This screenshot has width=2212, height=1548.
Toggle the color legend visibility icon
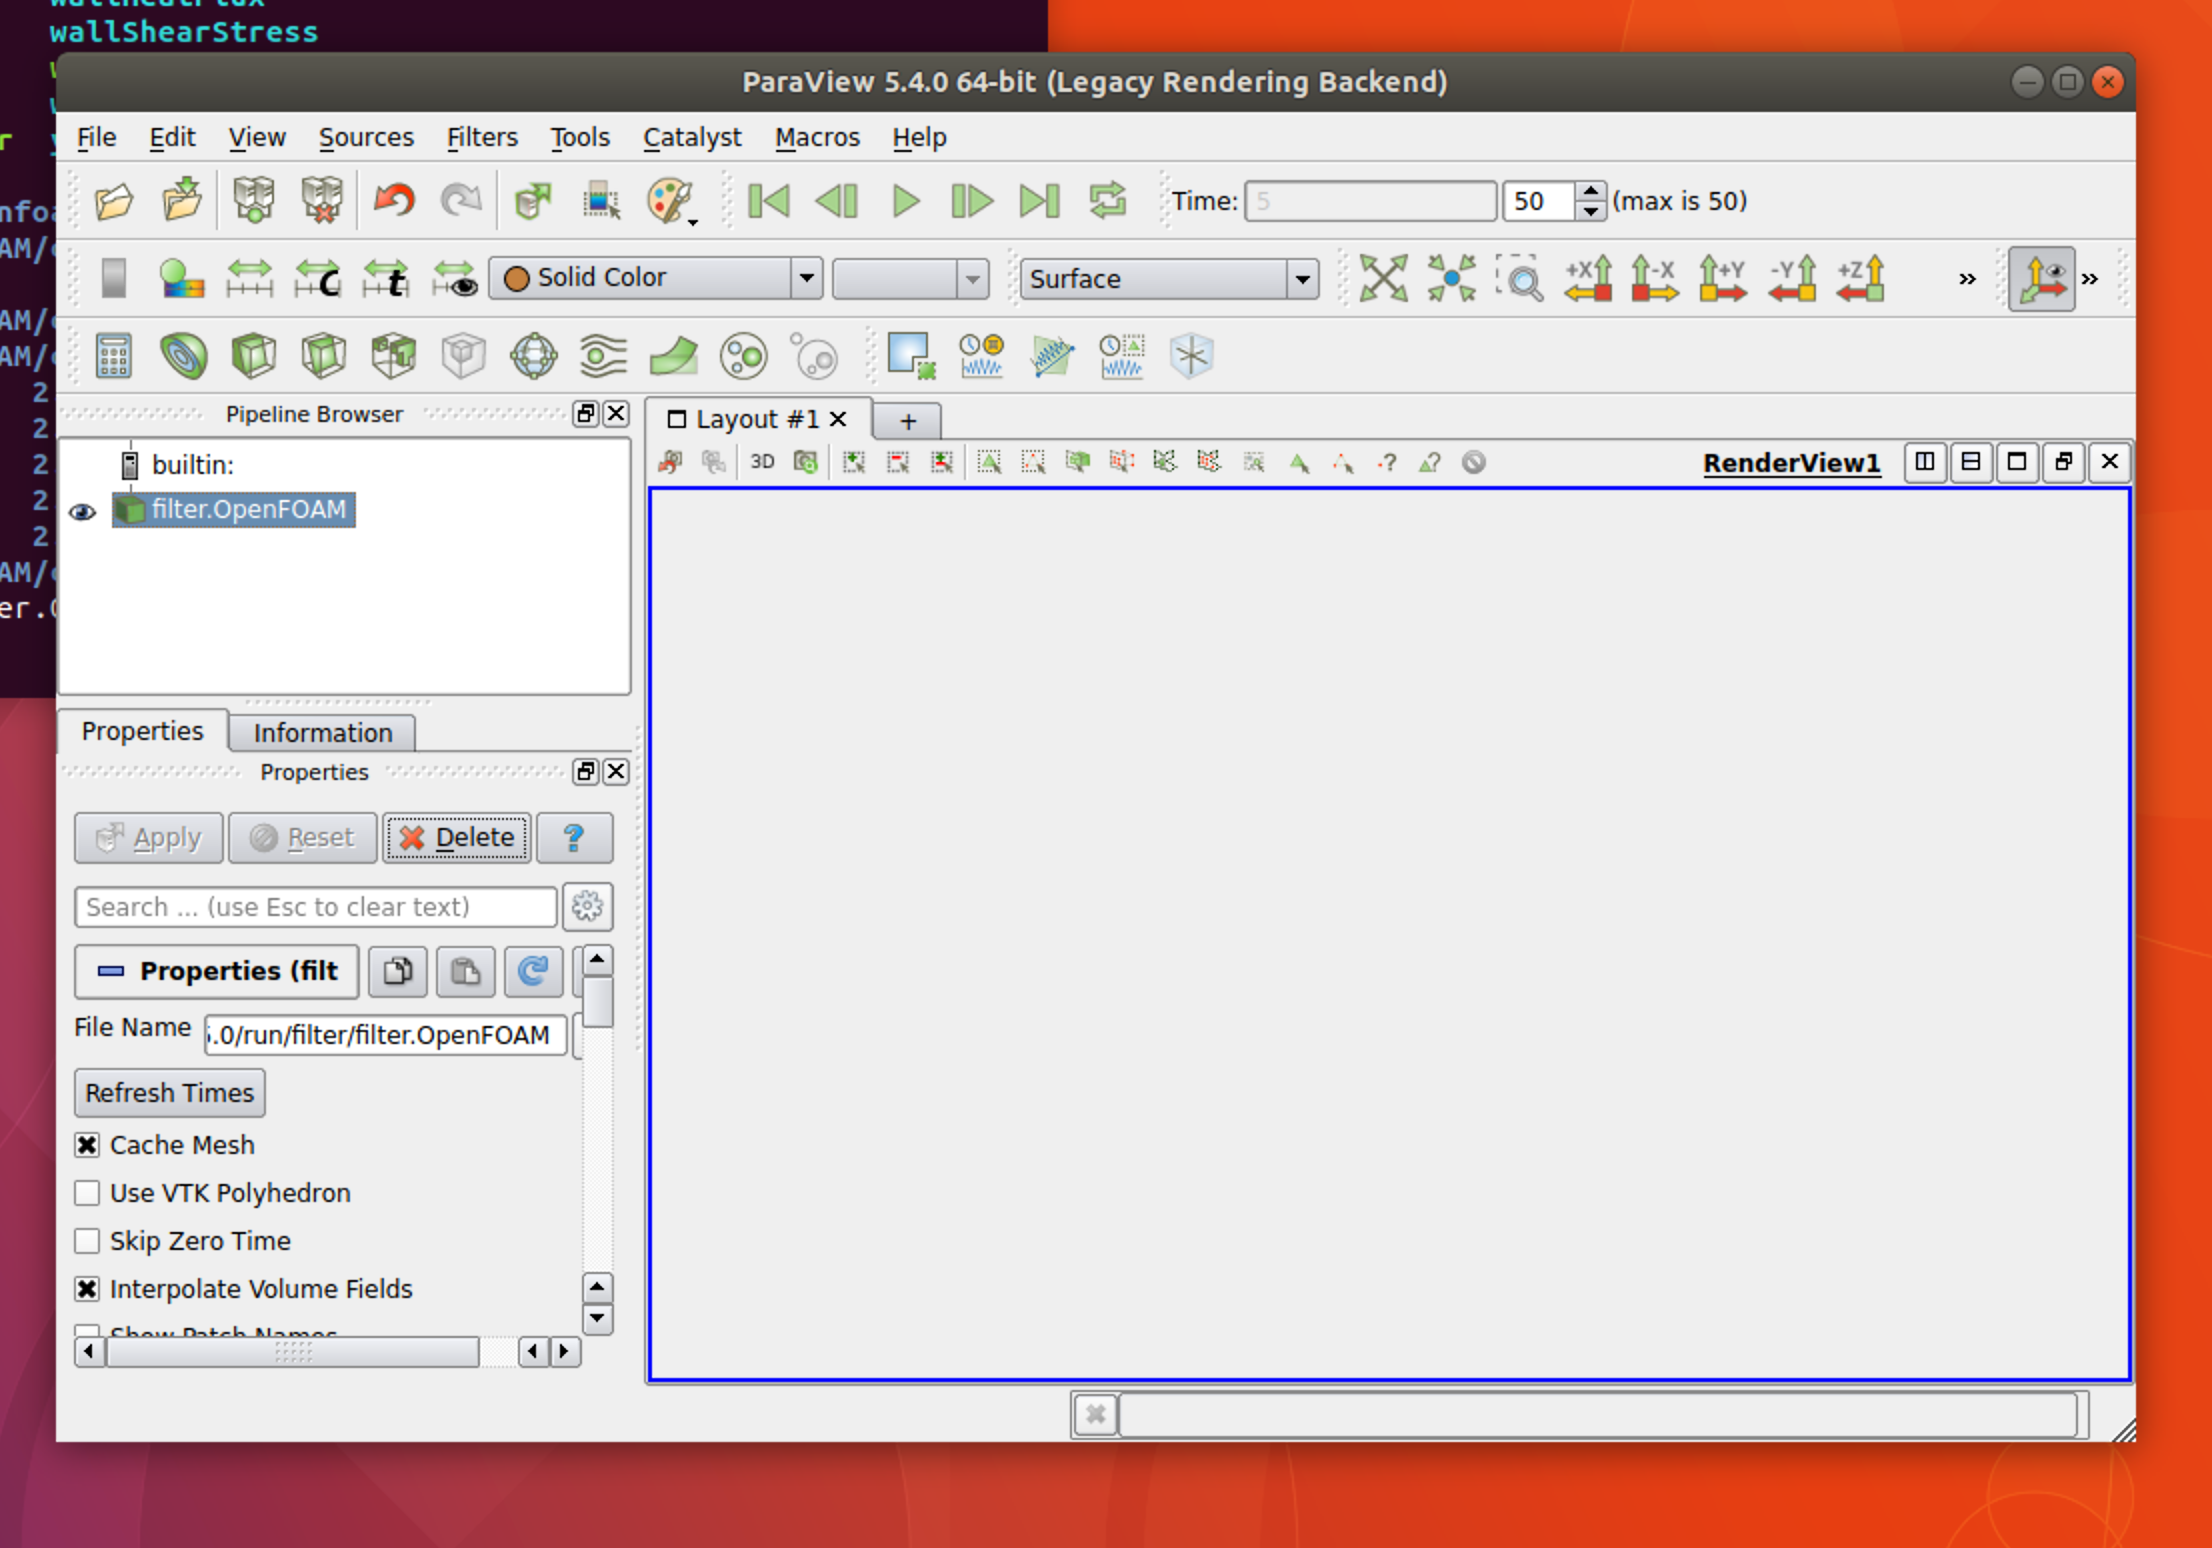pyautogui.click(x=114, y=278)
